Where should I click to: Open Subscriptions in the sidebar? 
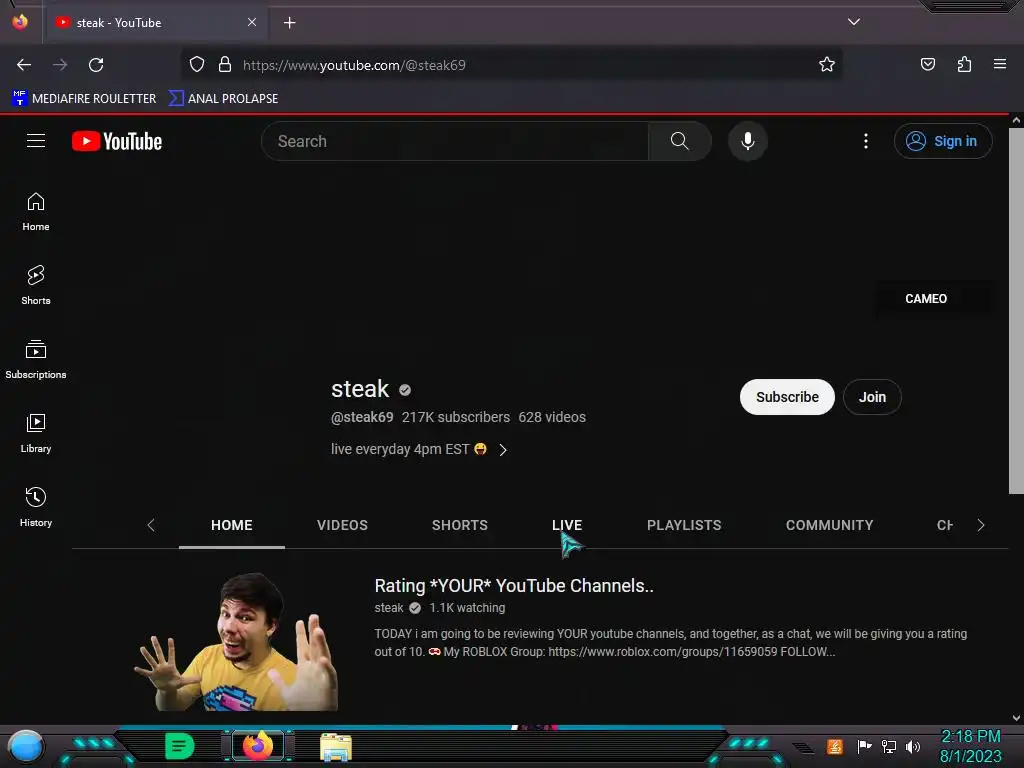[36, 359]
